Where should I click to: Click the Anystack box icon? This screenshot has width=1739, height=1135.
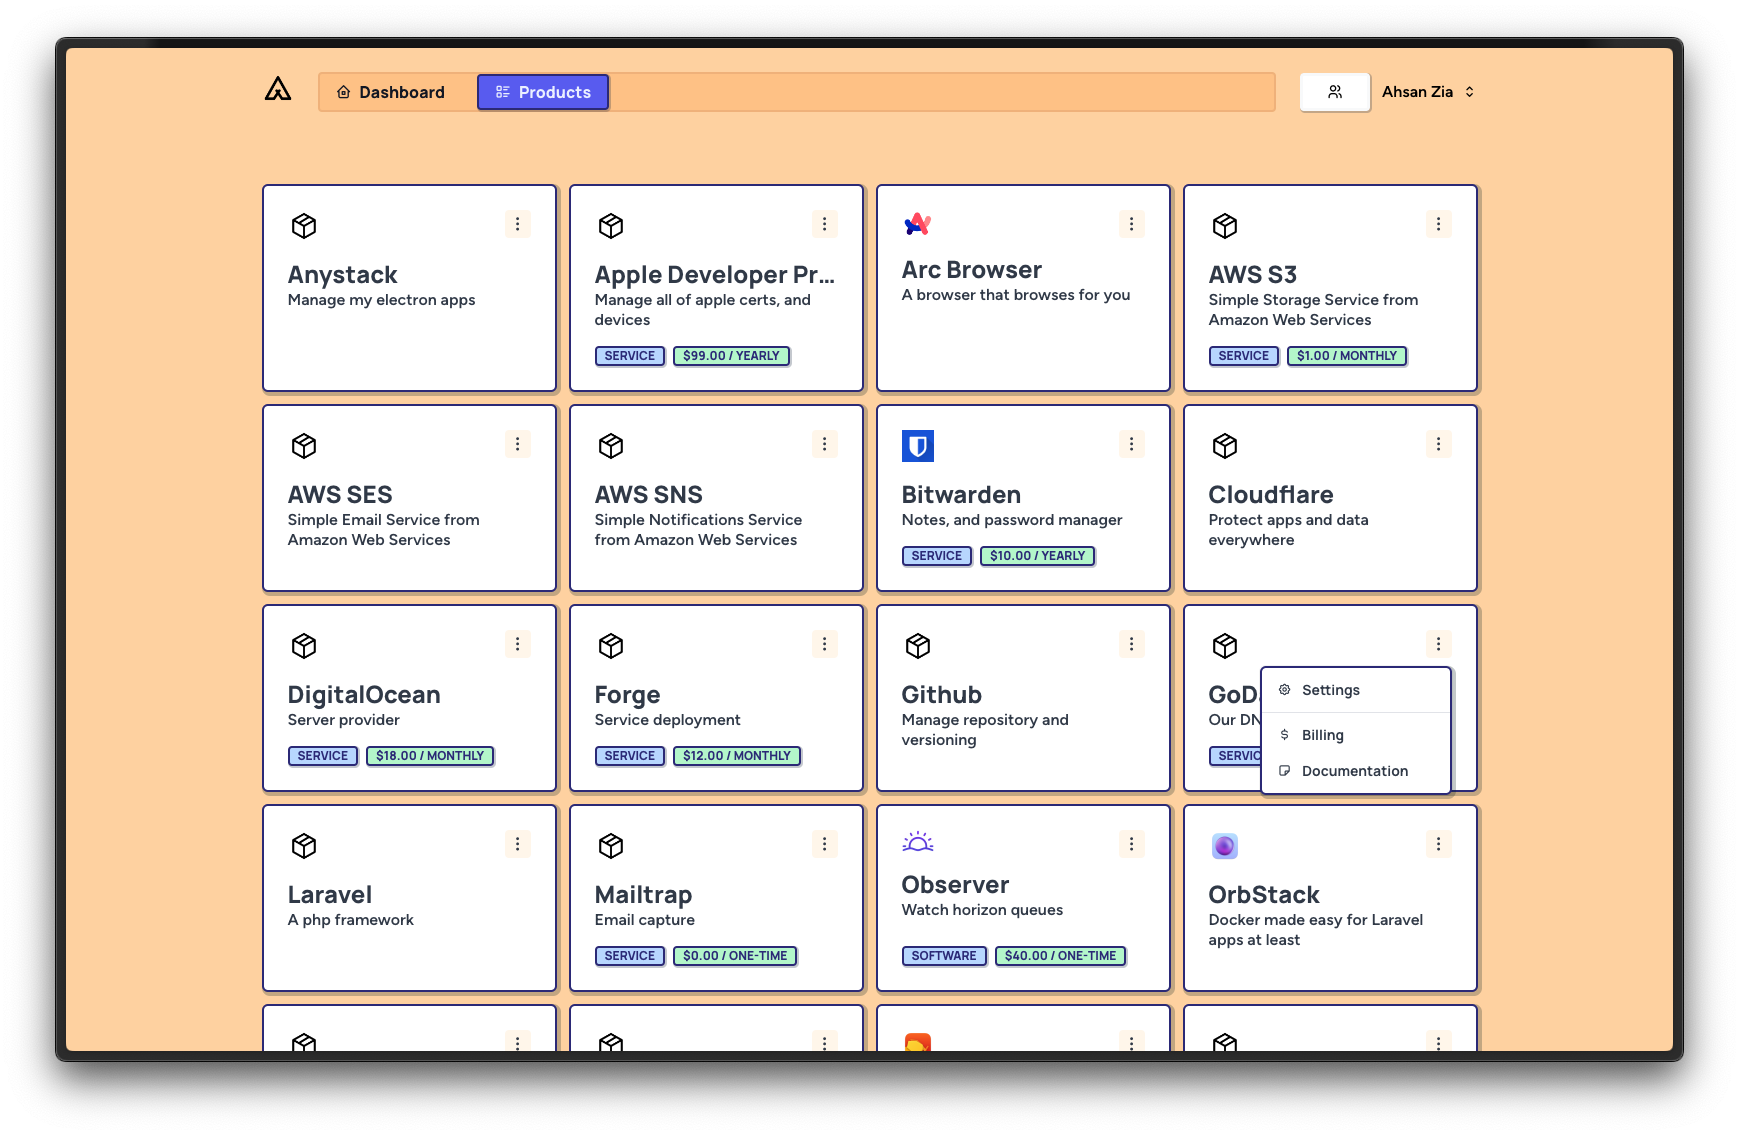click(304, 226)
